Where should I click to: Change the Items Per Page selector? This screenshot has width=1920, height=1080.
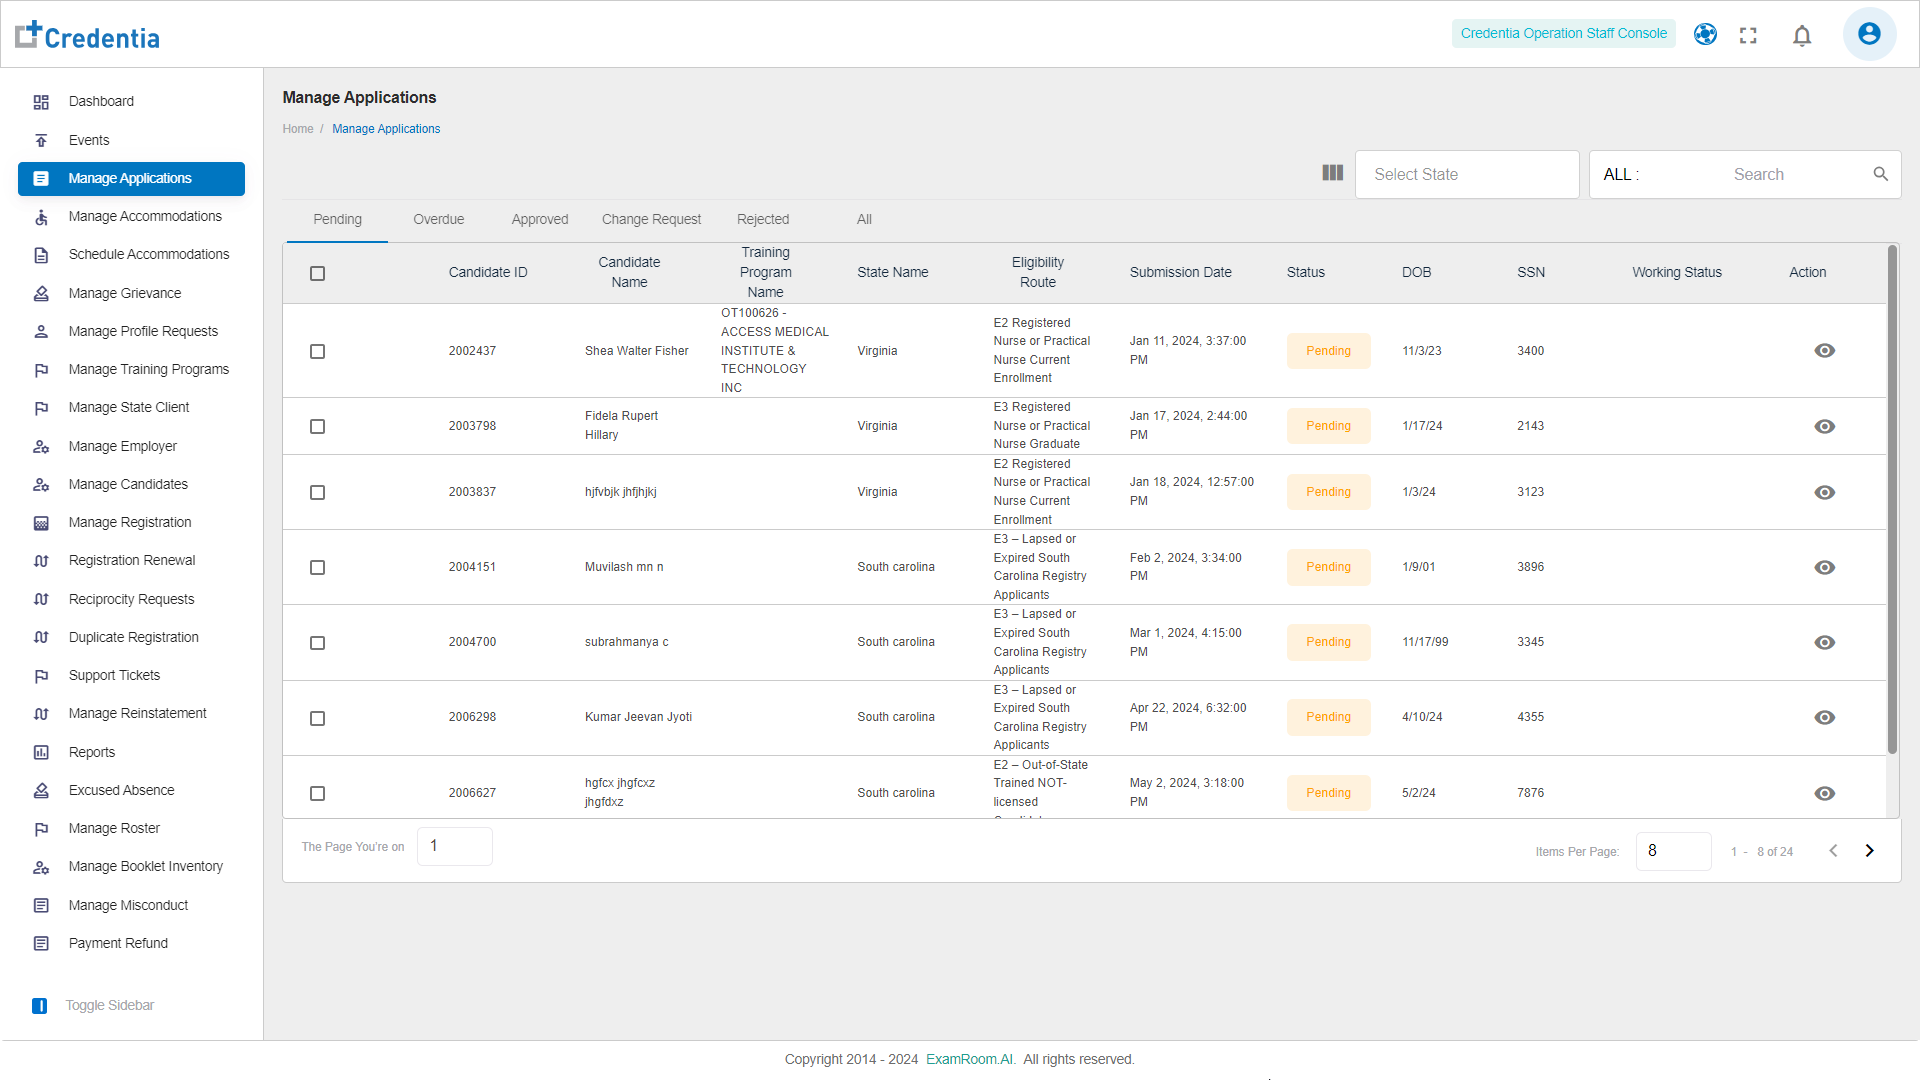click(x=1673, y=851)
